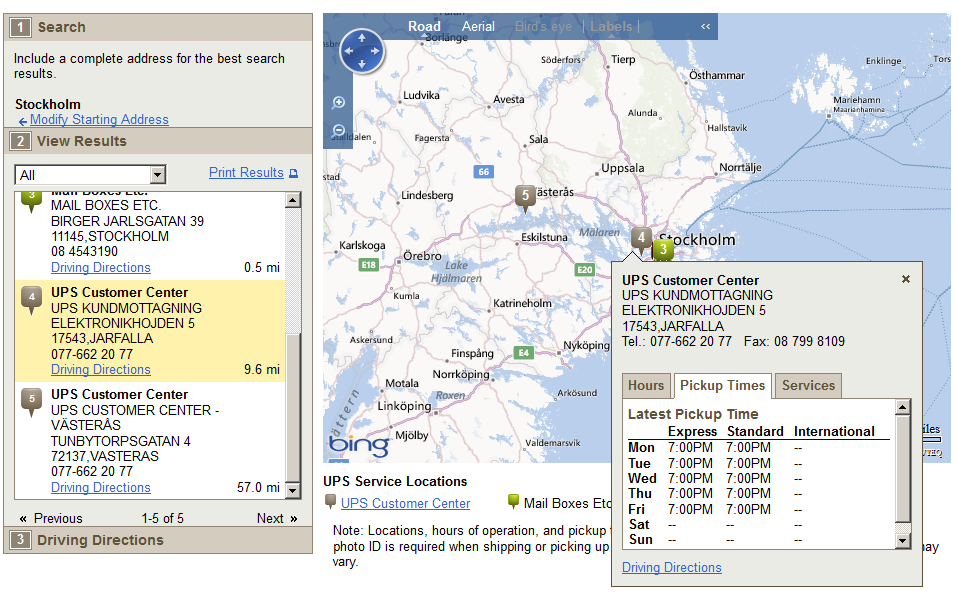This screenshot has width=974, height=594.
Task: Go to Previous results page
Action: (51, 518)
